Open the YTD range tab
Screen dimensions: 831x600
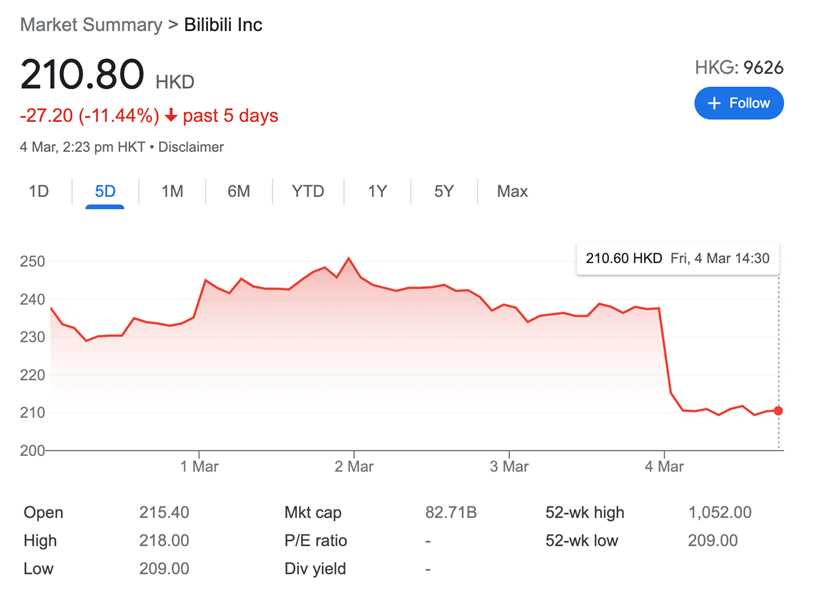pyautogui.click(x=308, y=191)
